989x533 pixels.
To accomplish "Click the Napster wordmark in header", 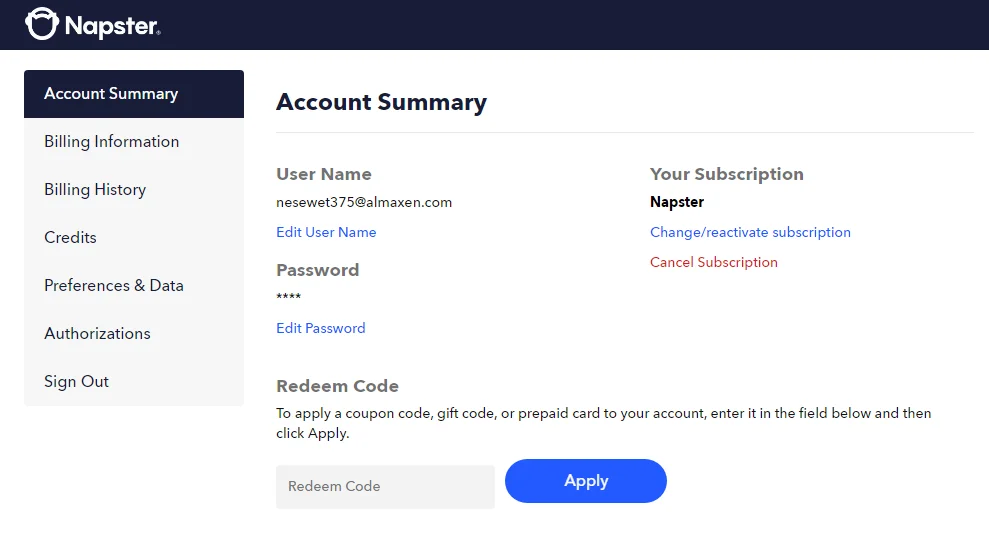I will pos(112,26).
